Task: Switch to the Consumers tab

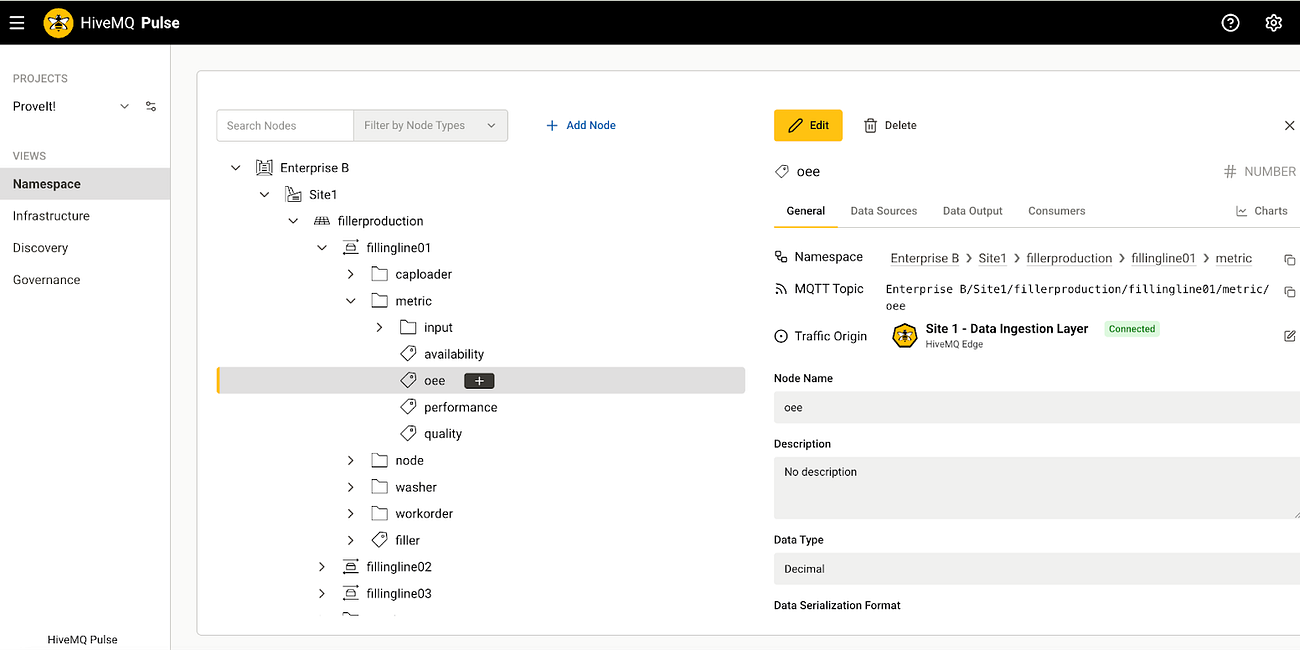Action: 1057,211
